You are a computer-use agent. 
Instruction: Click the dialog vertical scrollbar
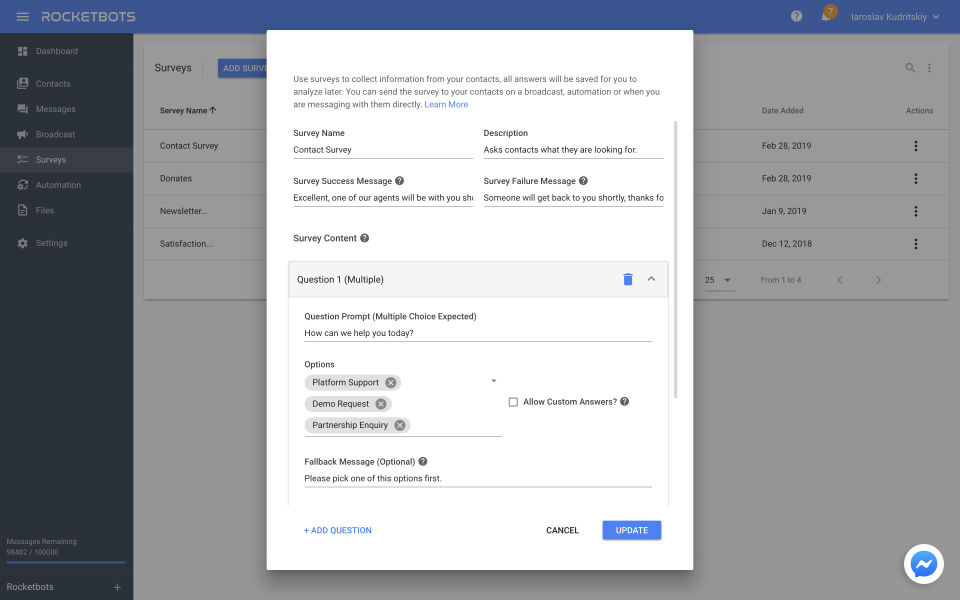click(x=676, y=260)
